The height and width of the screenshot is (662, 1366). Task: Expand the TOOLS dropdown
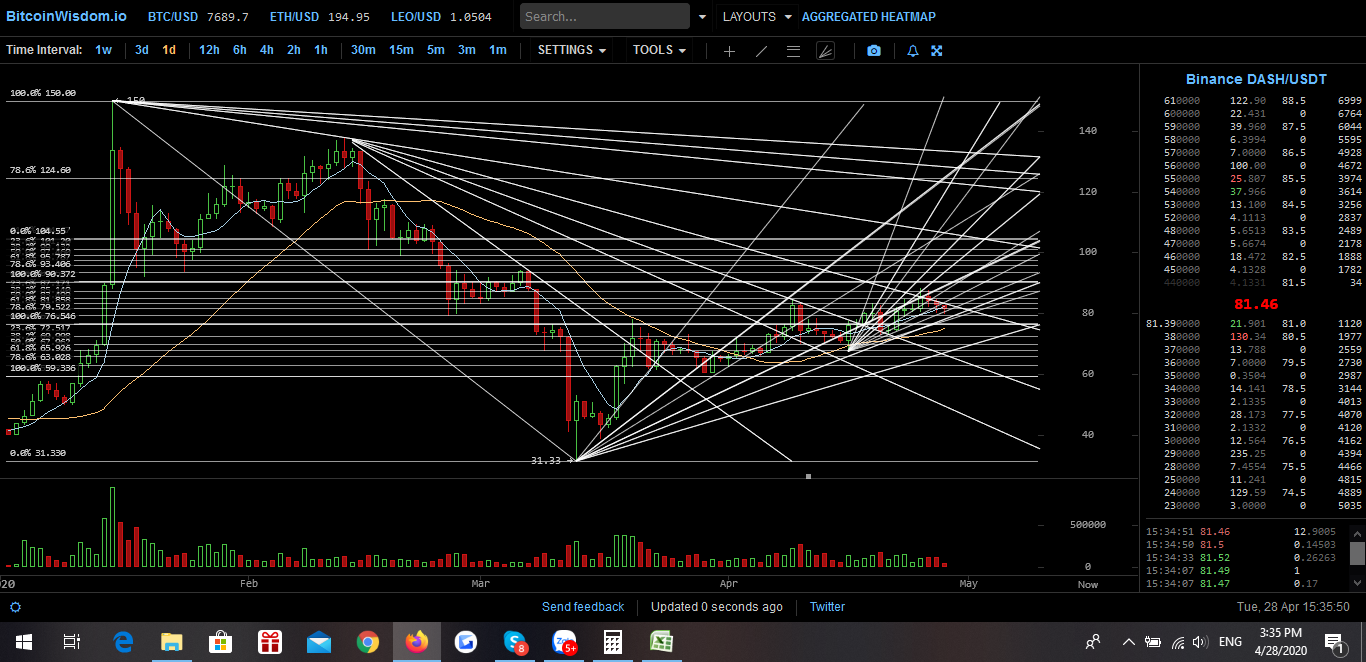[x=660, y=50]
